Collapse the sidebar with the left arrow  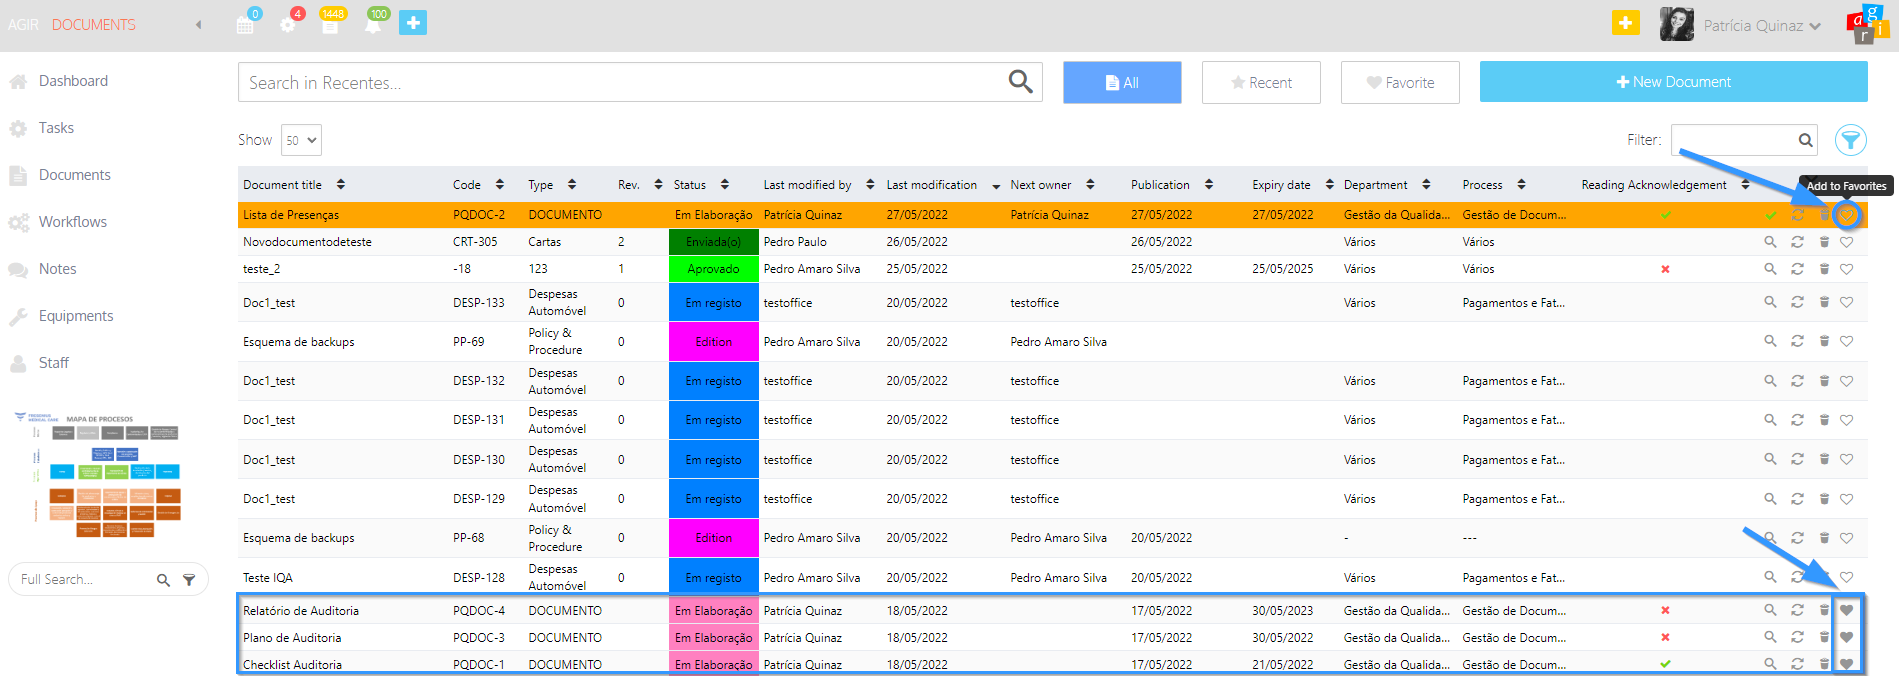(x=198, y=25)
